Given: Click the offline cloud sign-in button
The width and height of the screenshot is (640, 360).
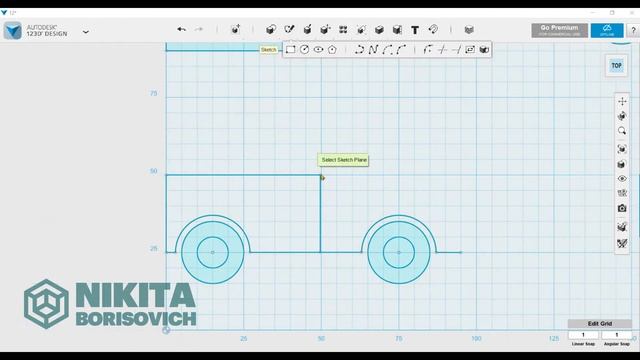Looking at the screenshot, I should click(x=607, y=30).
